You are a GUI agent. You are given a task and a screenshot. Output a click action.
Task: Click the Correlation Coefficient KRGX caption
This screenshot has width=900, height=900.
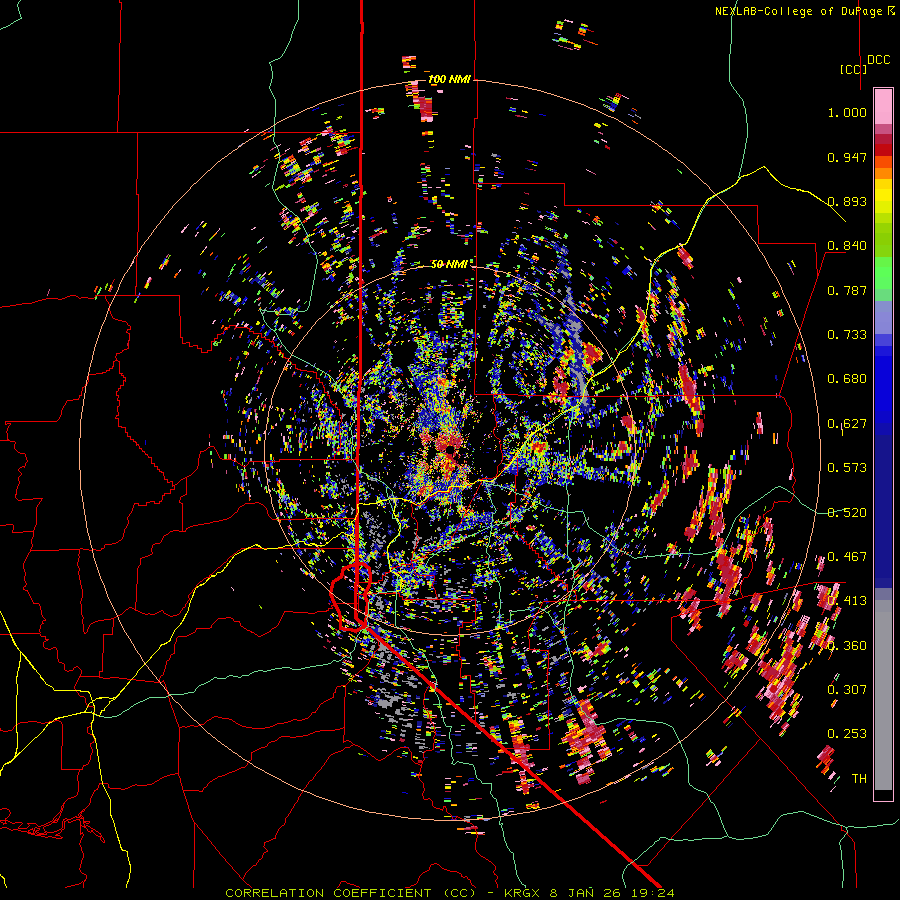coord(449,893)
